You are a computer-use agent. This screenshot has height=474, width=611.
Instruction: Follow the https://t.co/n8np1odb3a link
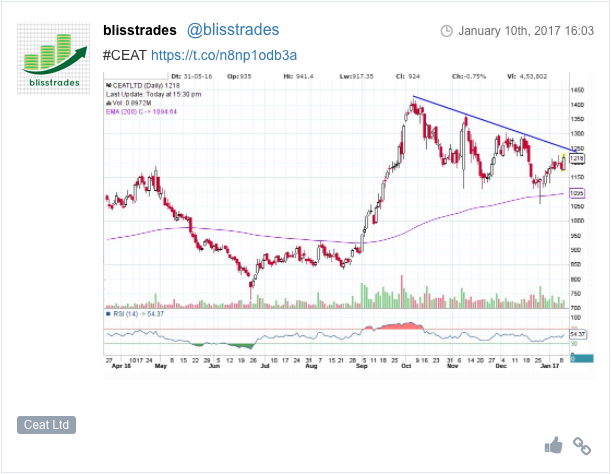coord(224,55)
